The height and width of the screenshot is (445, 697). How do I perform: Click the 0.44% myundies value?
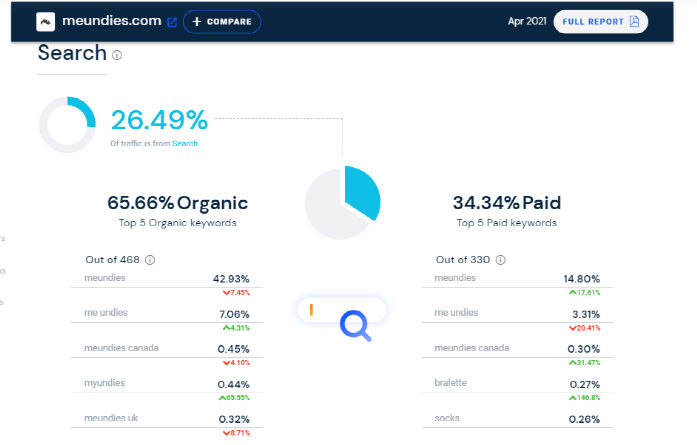233,385
